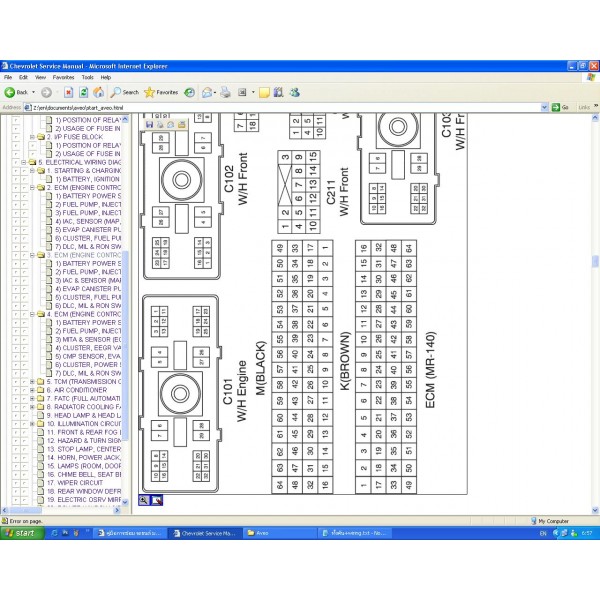The height and width of the screenshot is (600, 600).
Task: Open the File menu
Action: 8,77
